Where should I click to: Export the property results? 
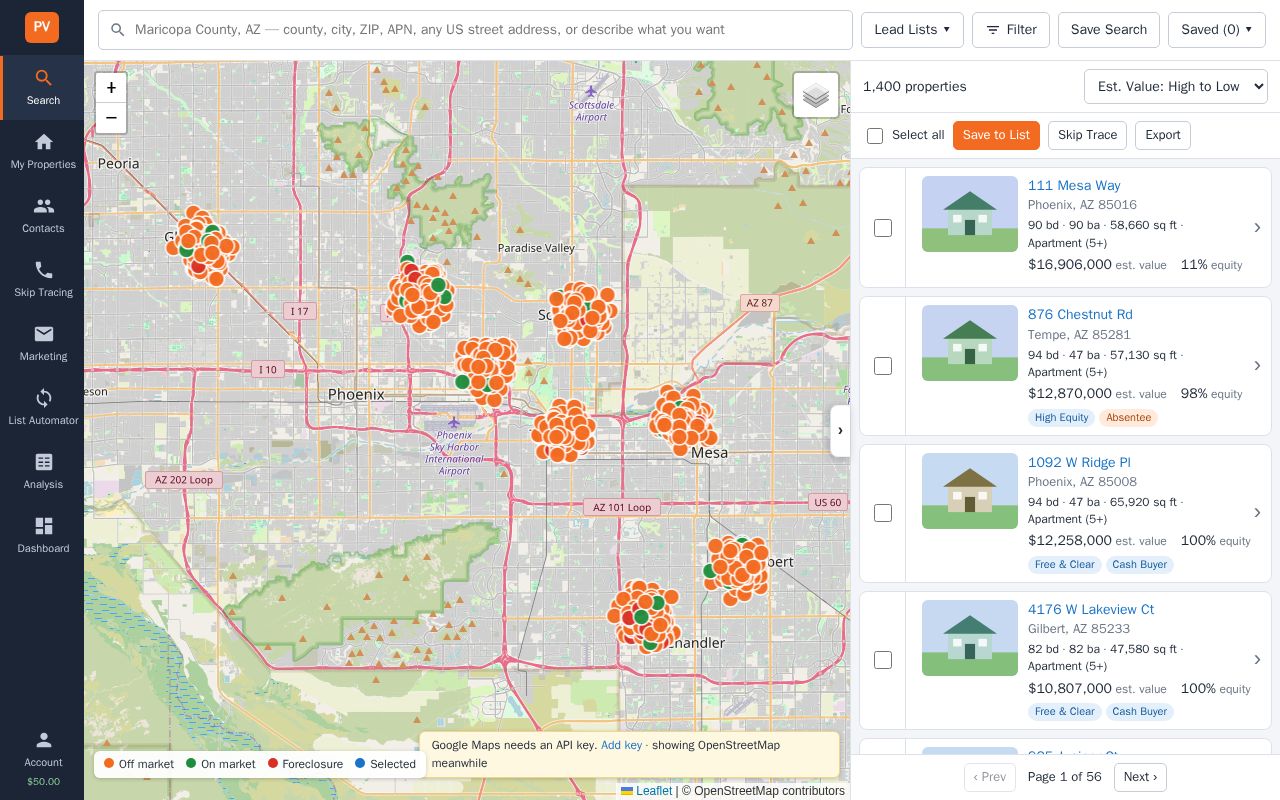(1163, 135)
